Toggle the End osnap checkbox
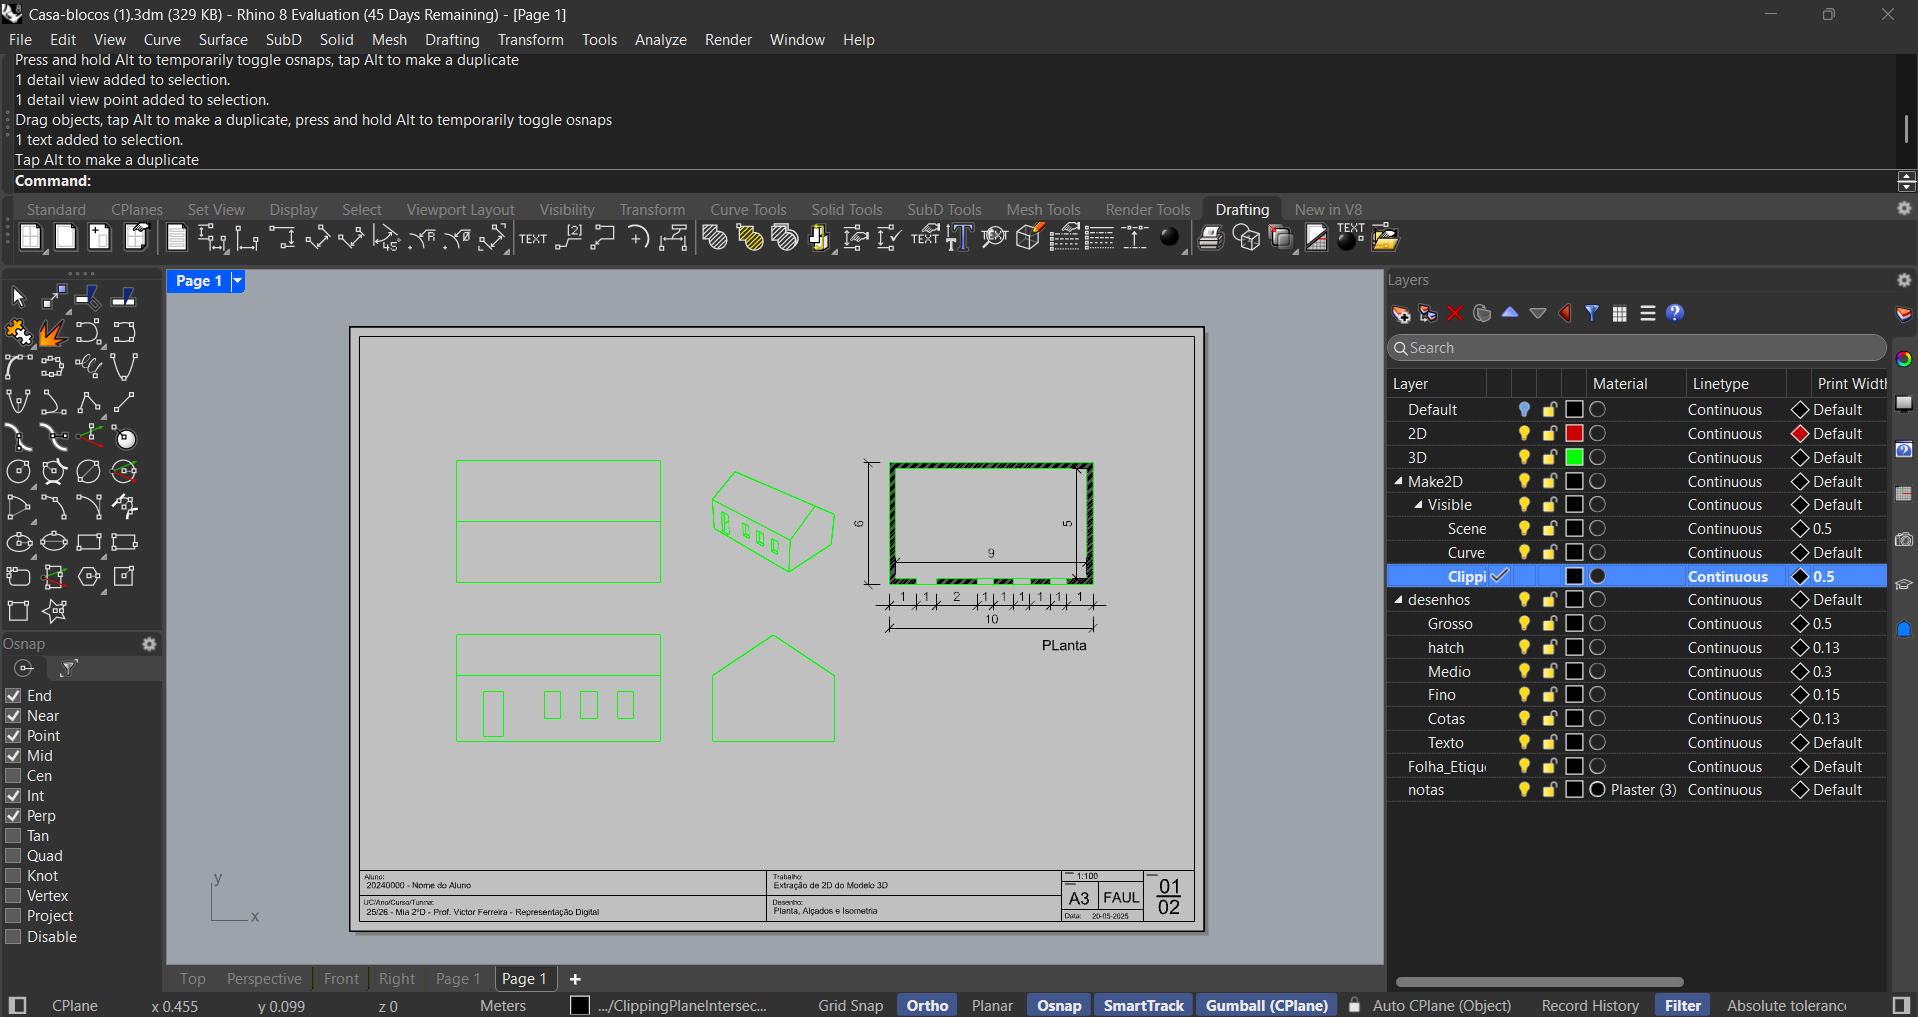Image resolution: width=1918 pixels, height=1017 pixels. (x=14, y=695)
